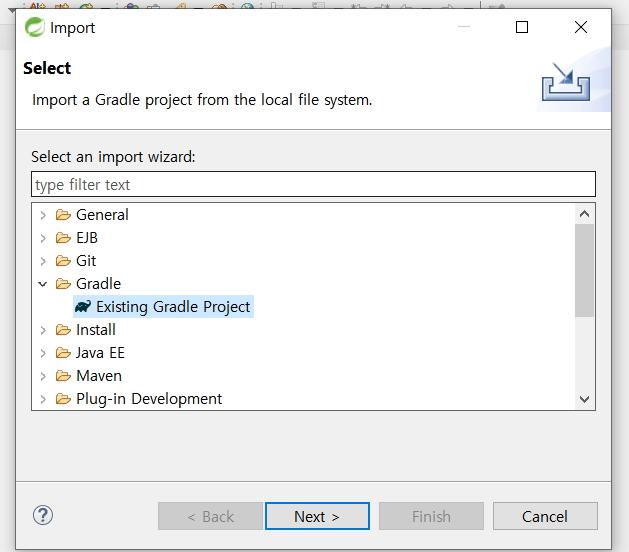Image resolution: width=629 pixels, height=552 pixels.
Task: Collapse the Gradle folder node
Action: click(x=43, y=284)
